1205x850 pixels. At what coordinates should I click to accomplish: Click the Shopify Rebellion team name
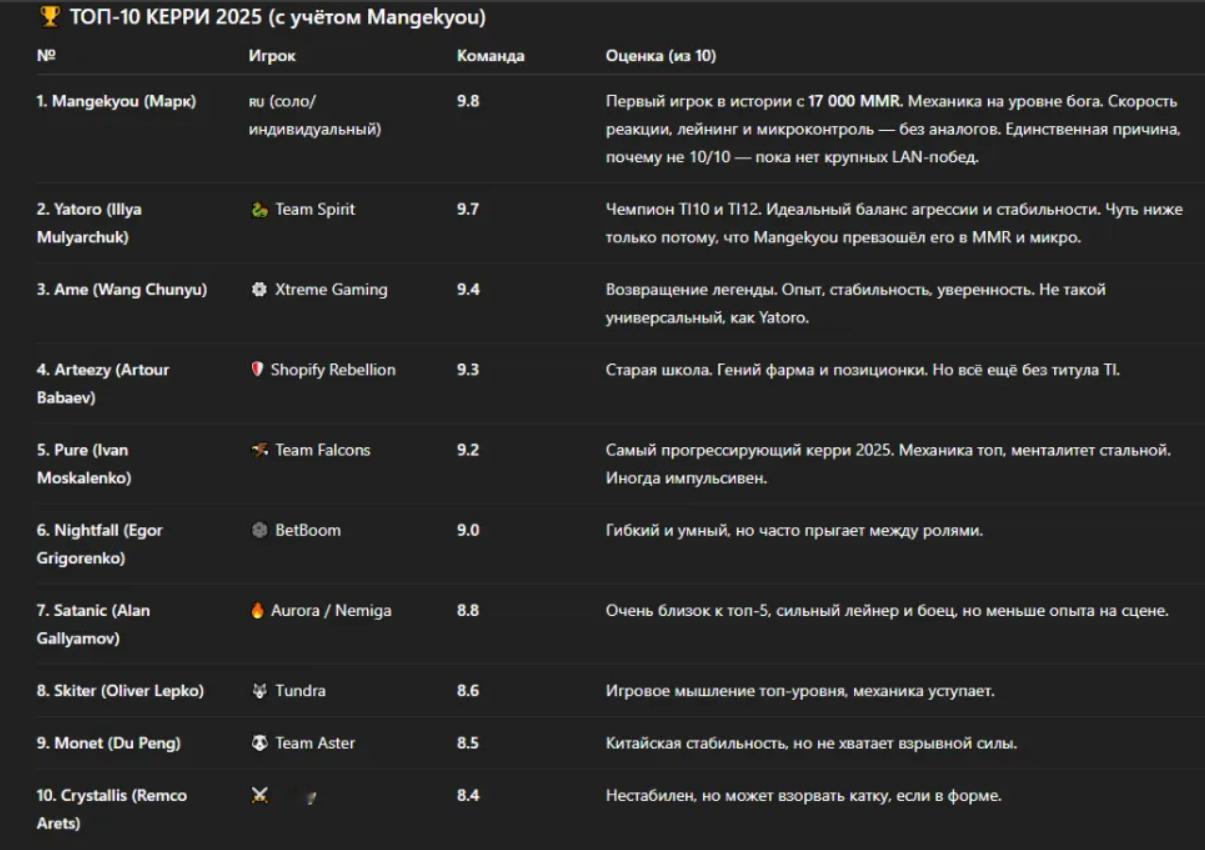click(333, 370)
